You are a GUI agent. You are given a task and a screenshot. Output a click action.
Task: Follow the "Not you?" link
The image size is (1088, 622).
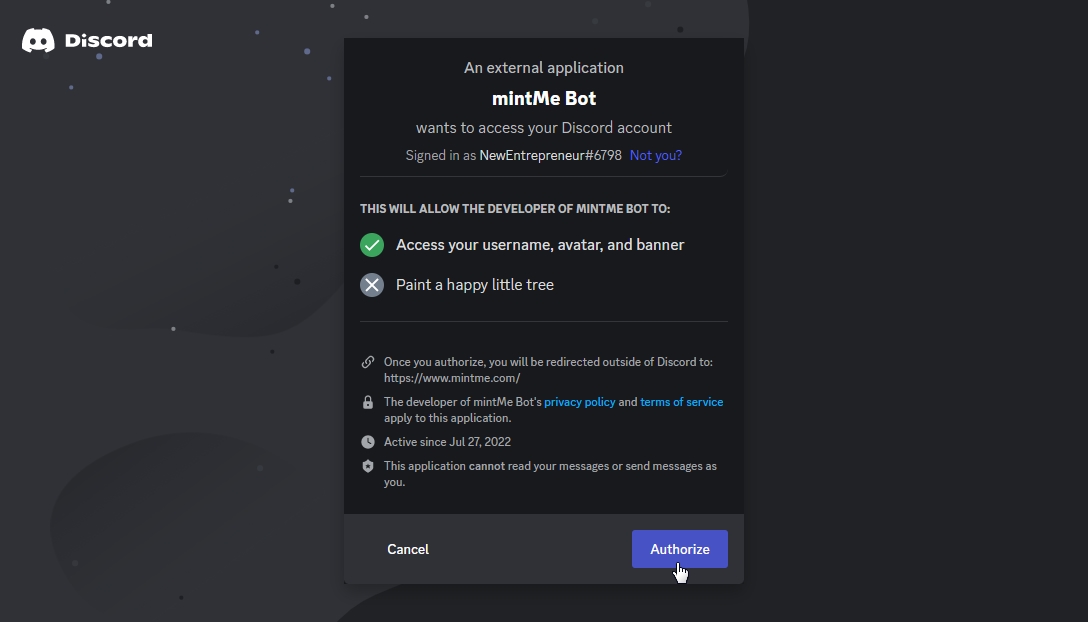(656, 155)
